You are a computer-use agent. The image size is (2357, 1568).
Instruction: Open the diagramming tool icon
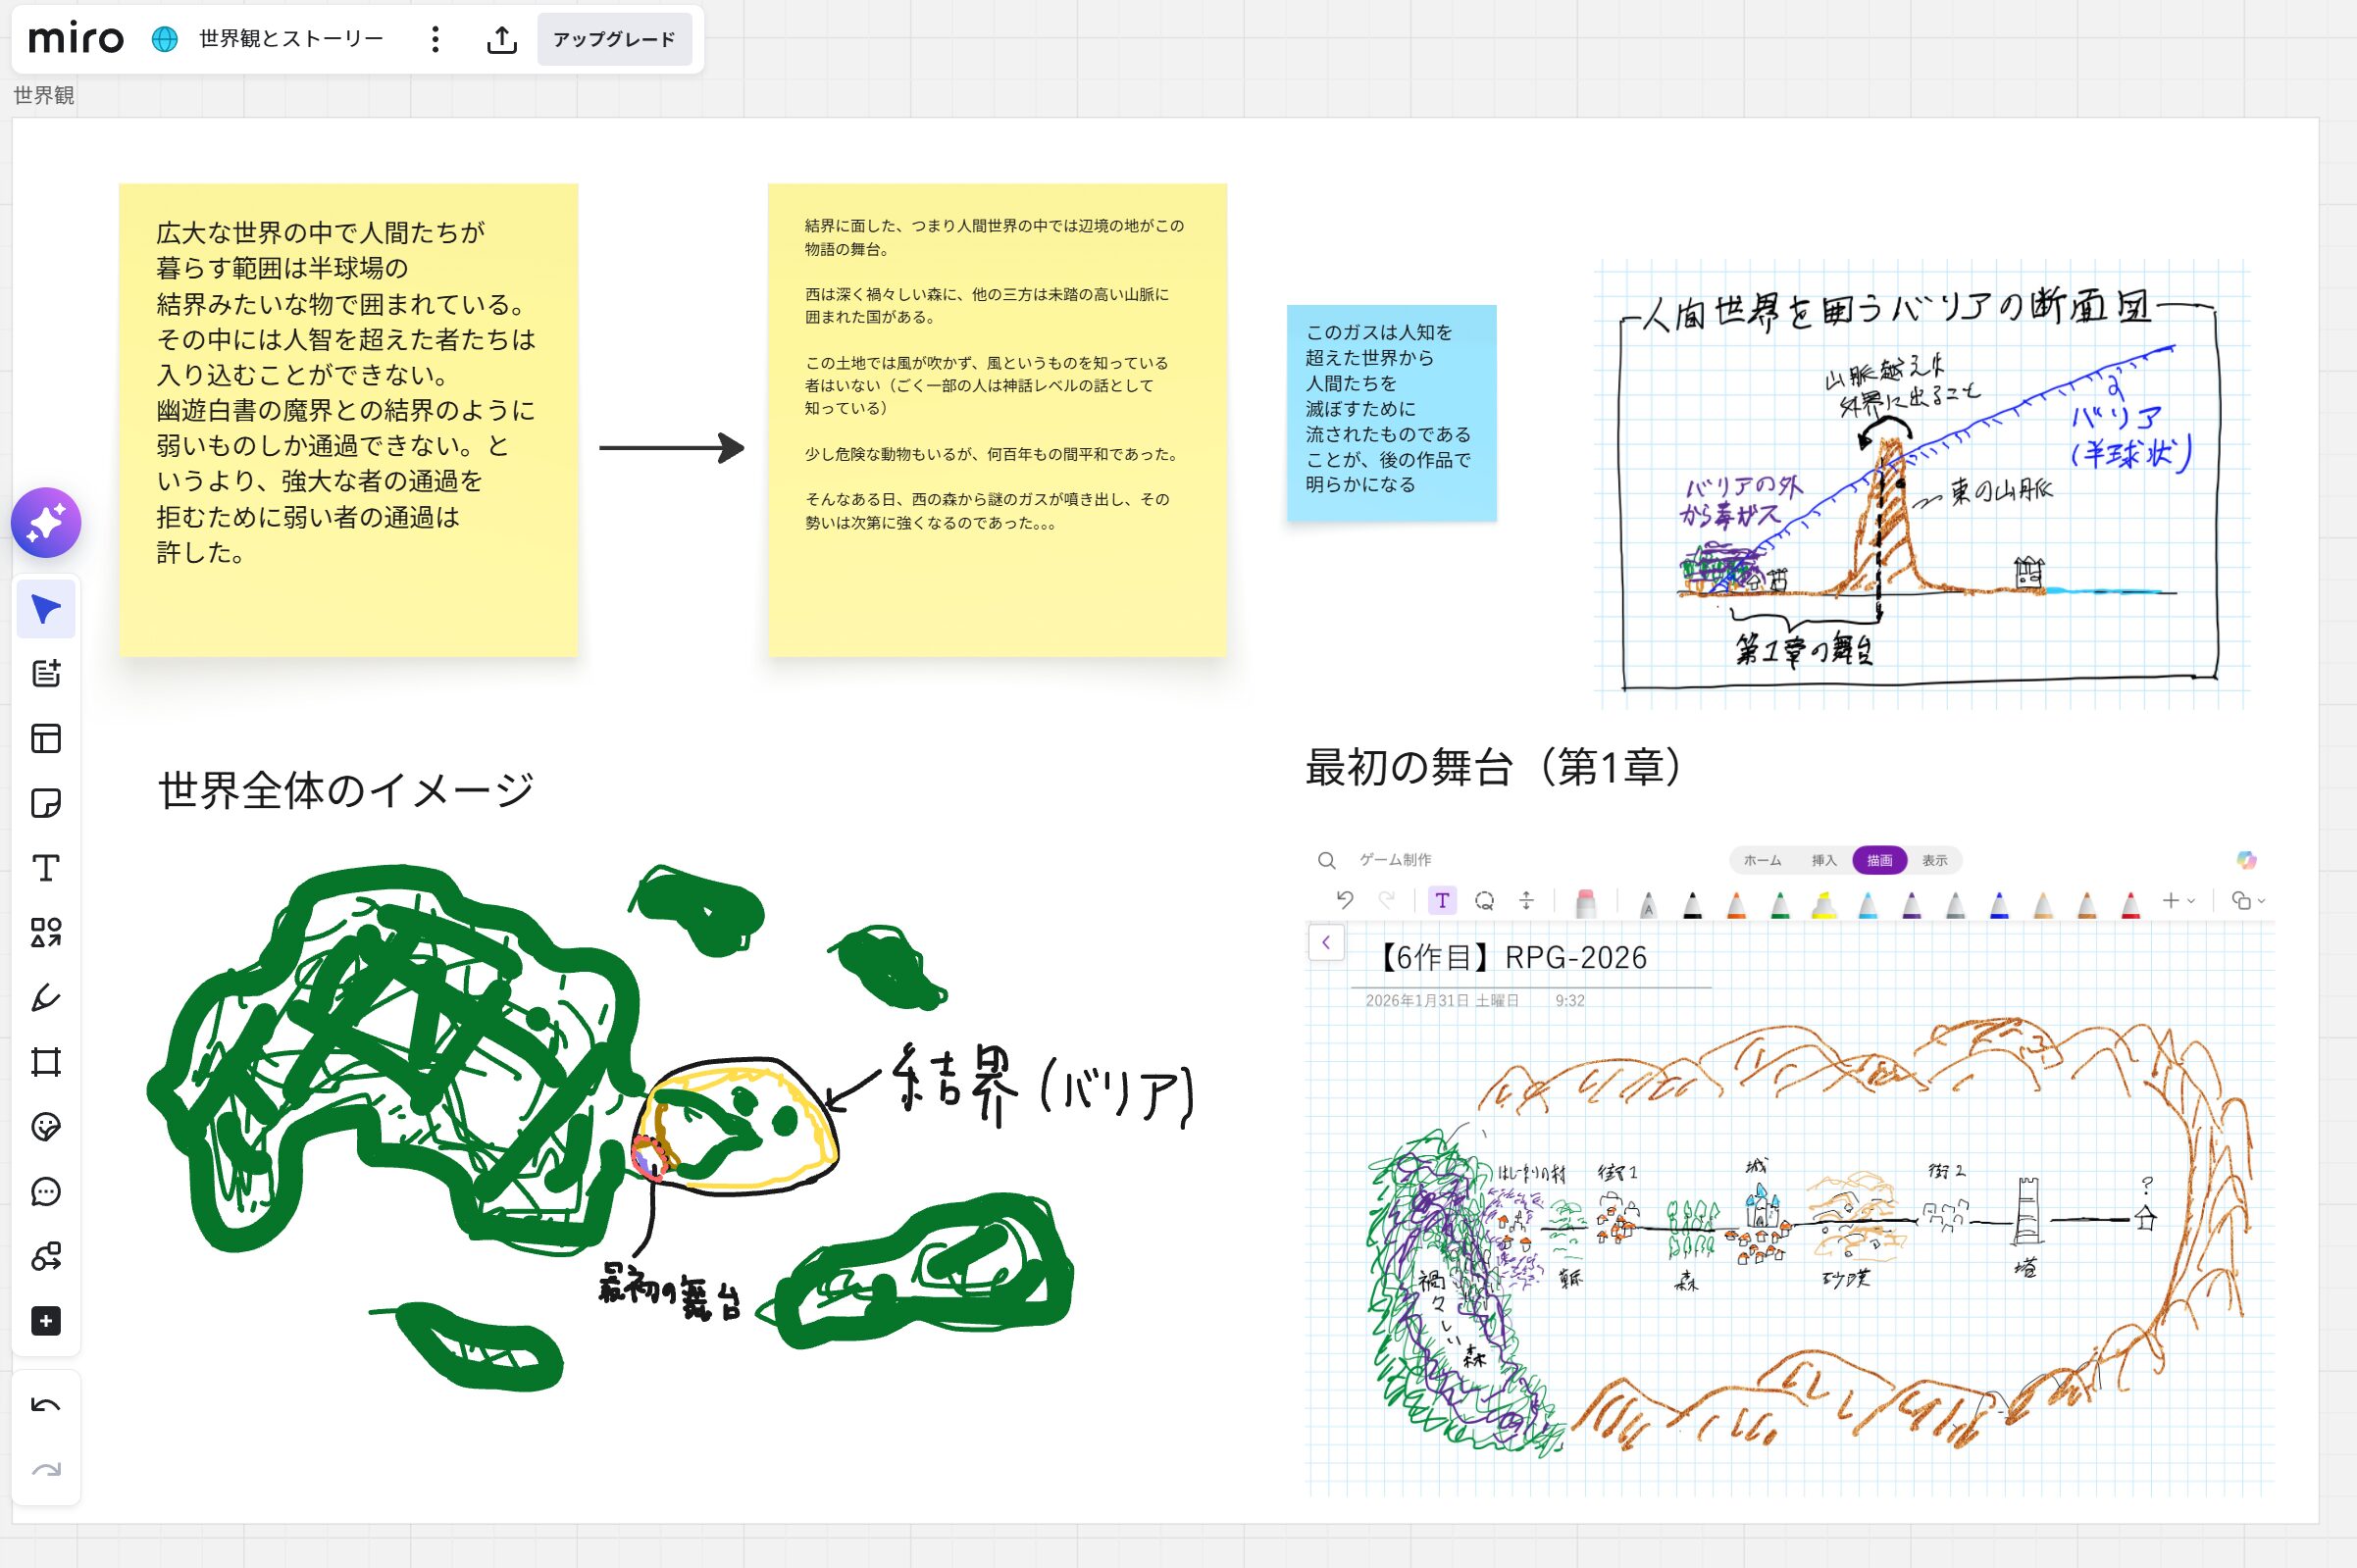pyautogui.click(x=46, y=1257)
